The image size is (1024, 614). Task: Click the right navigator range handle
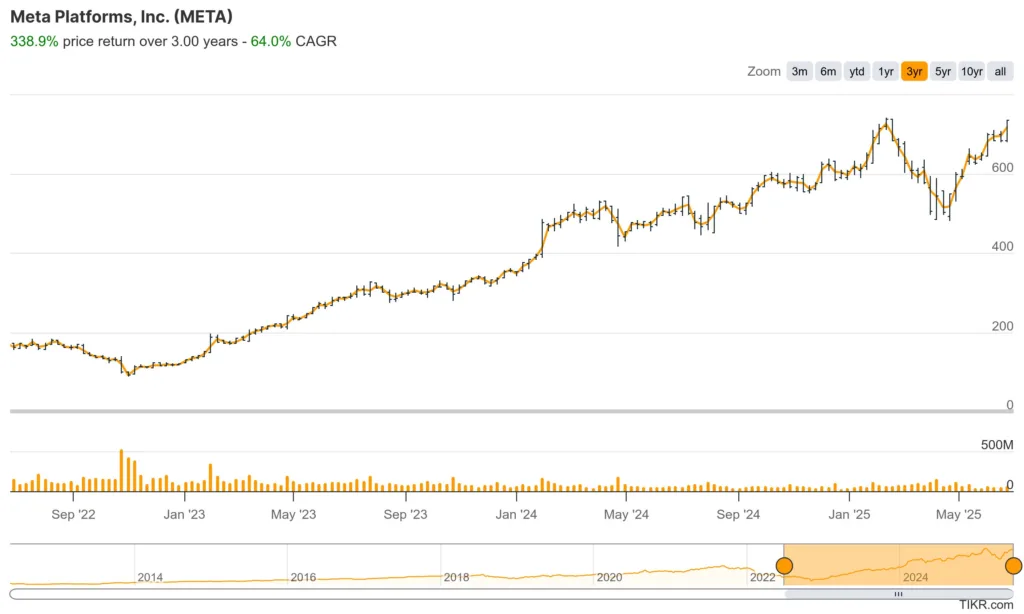[x=1013, y=566]
